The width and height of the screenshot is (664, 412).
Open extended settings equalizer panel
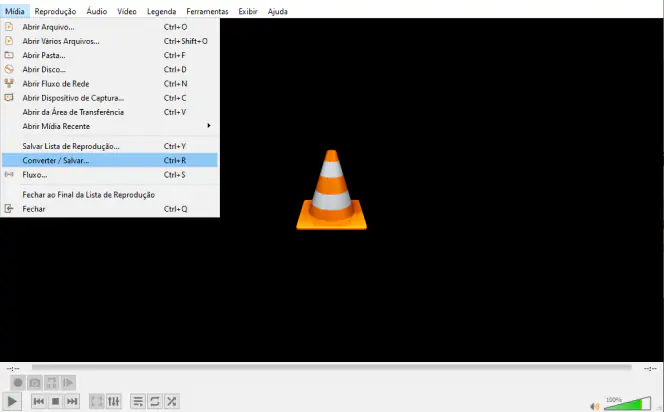(113, 401)
